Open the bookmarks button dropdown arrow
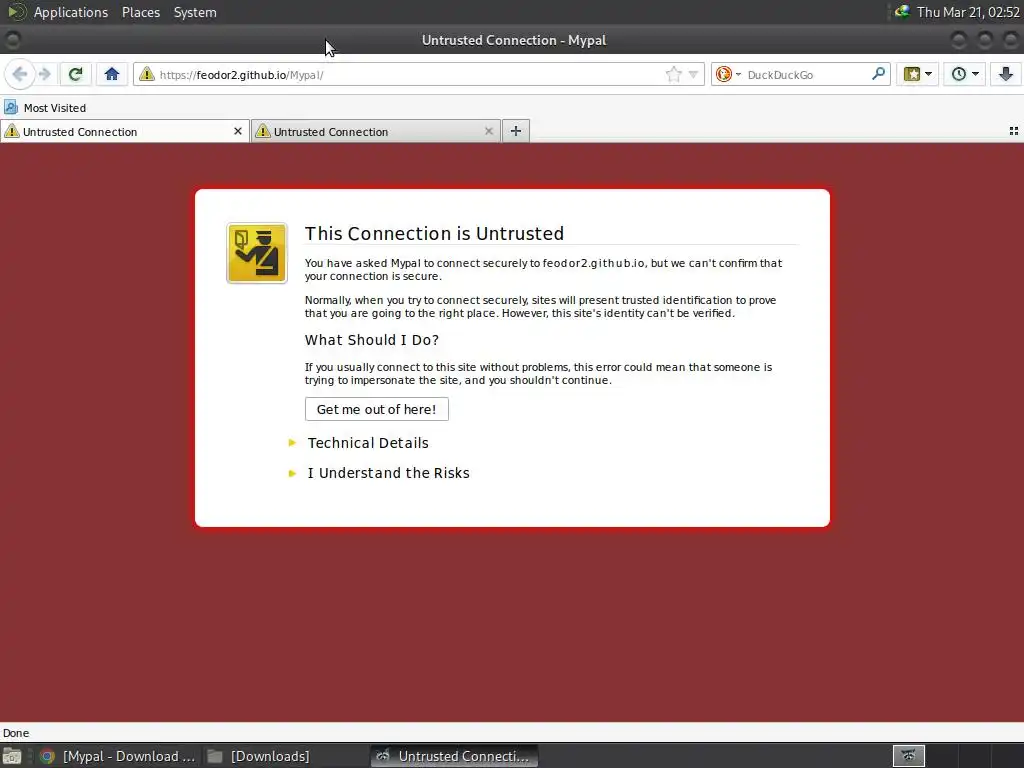The height and width of the screenshot is (768, 1024). click(929, 74)
